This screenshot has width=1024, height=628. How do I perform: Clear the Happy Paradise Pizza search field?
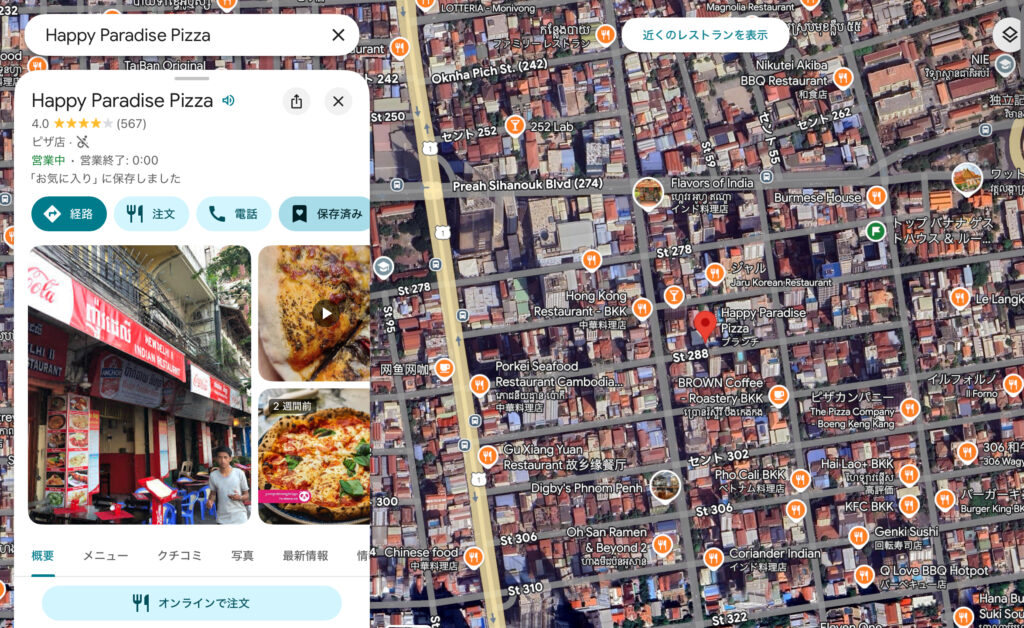pos(338,35)
